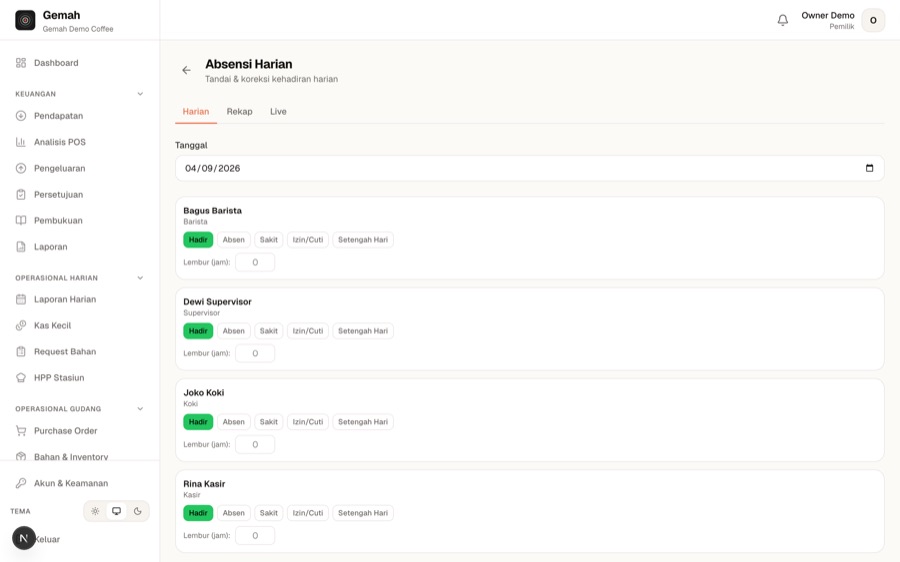Image resolution: width=900 pixels, height=562 pixels.
Task: Select dark theme moon icon
Action: [x=138, y=511]
